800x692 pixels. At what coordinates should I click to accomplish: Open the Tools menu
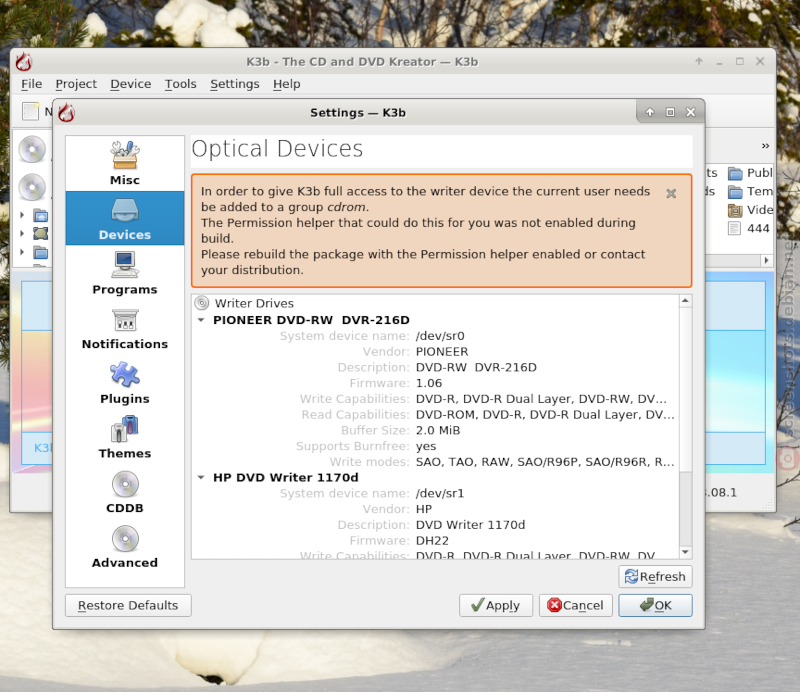(x=181, y=84)
